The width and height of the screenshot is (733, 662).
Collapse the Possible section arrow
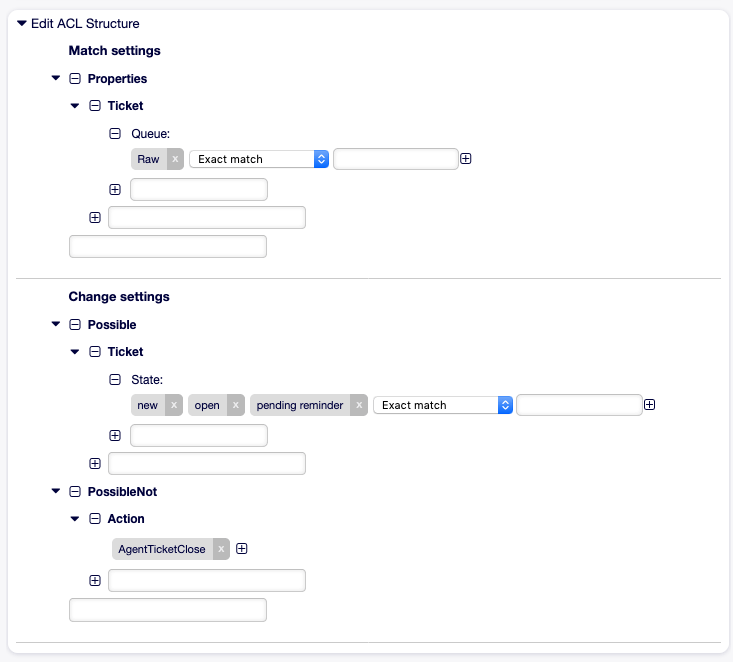55,325
